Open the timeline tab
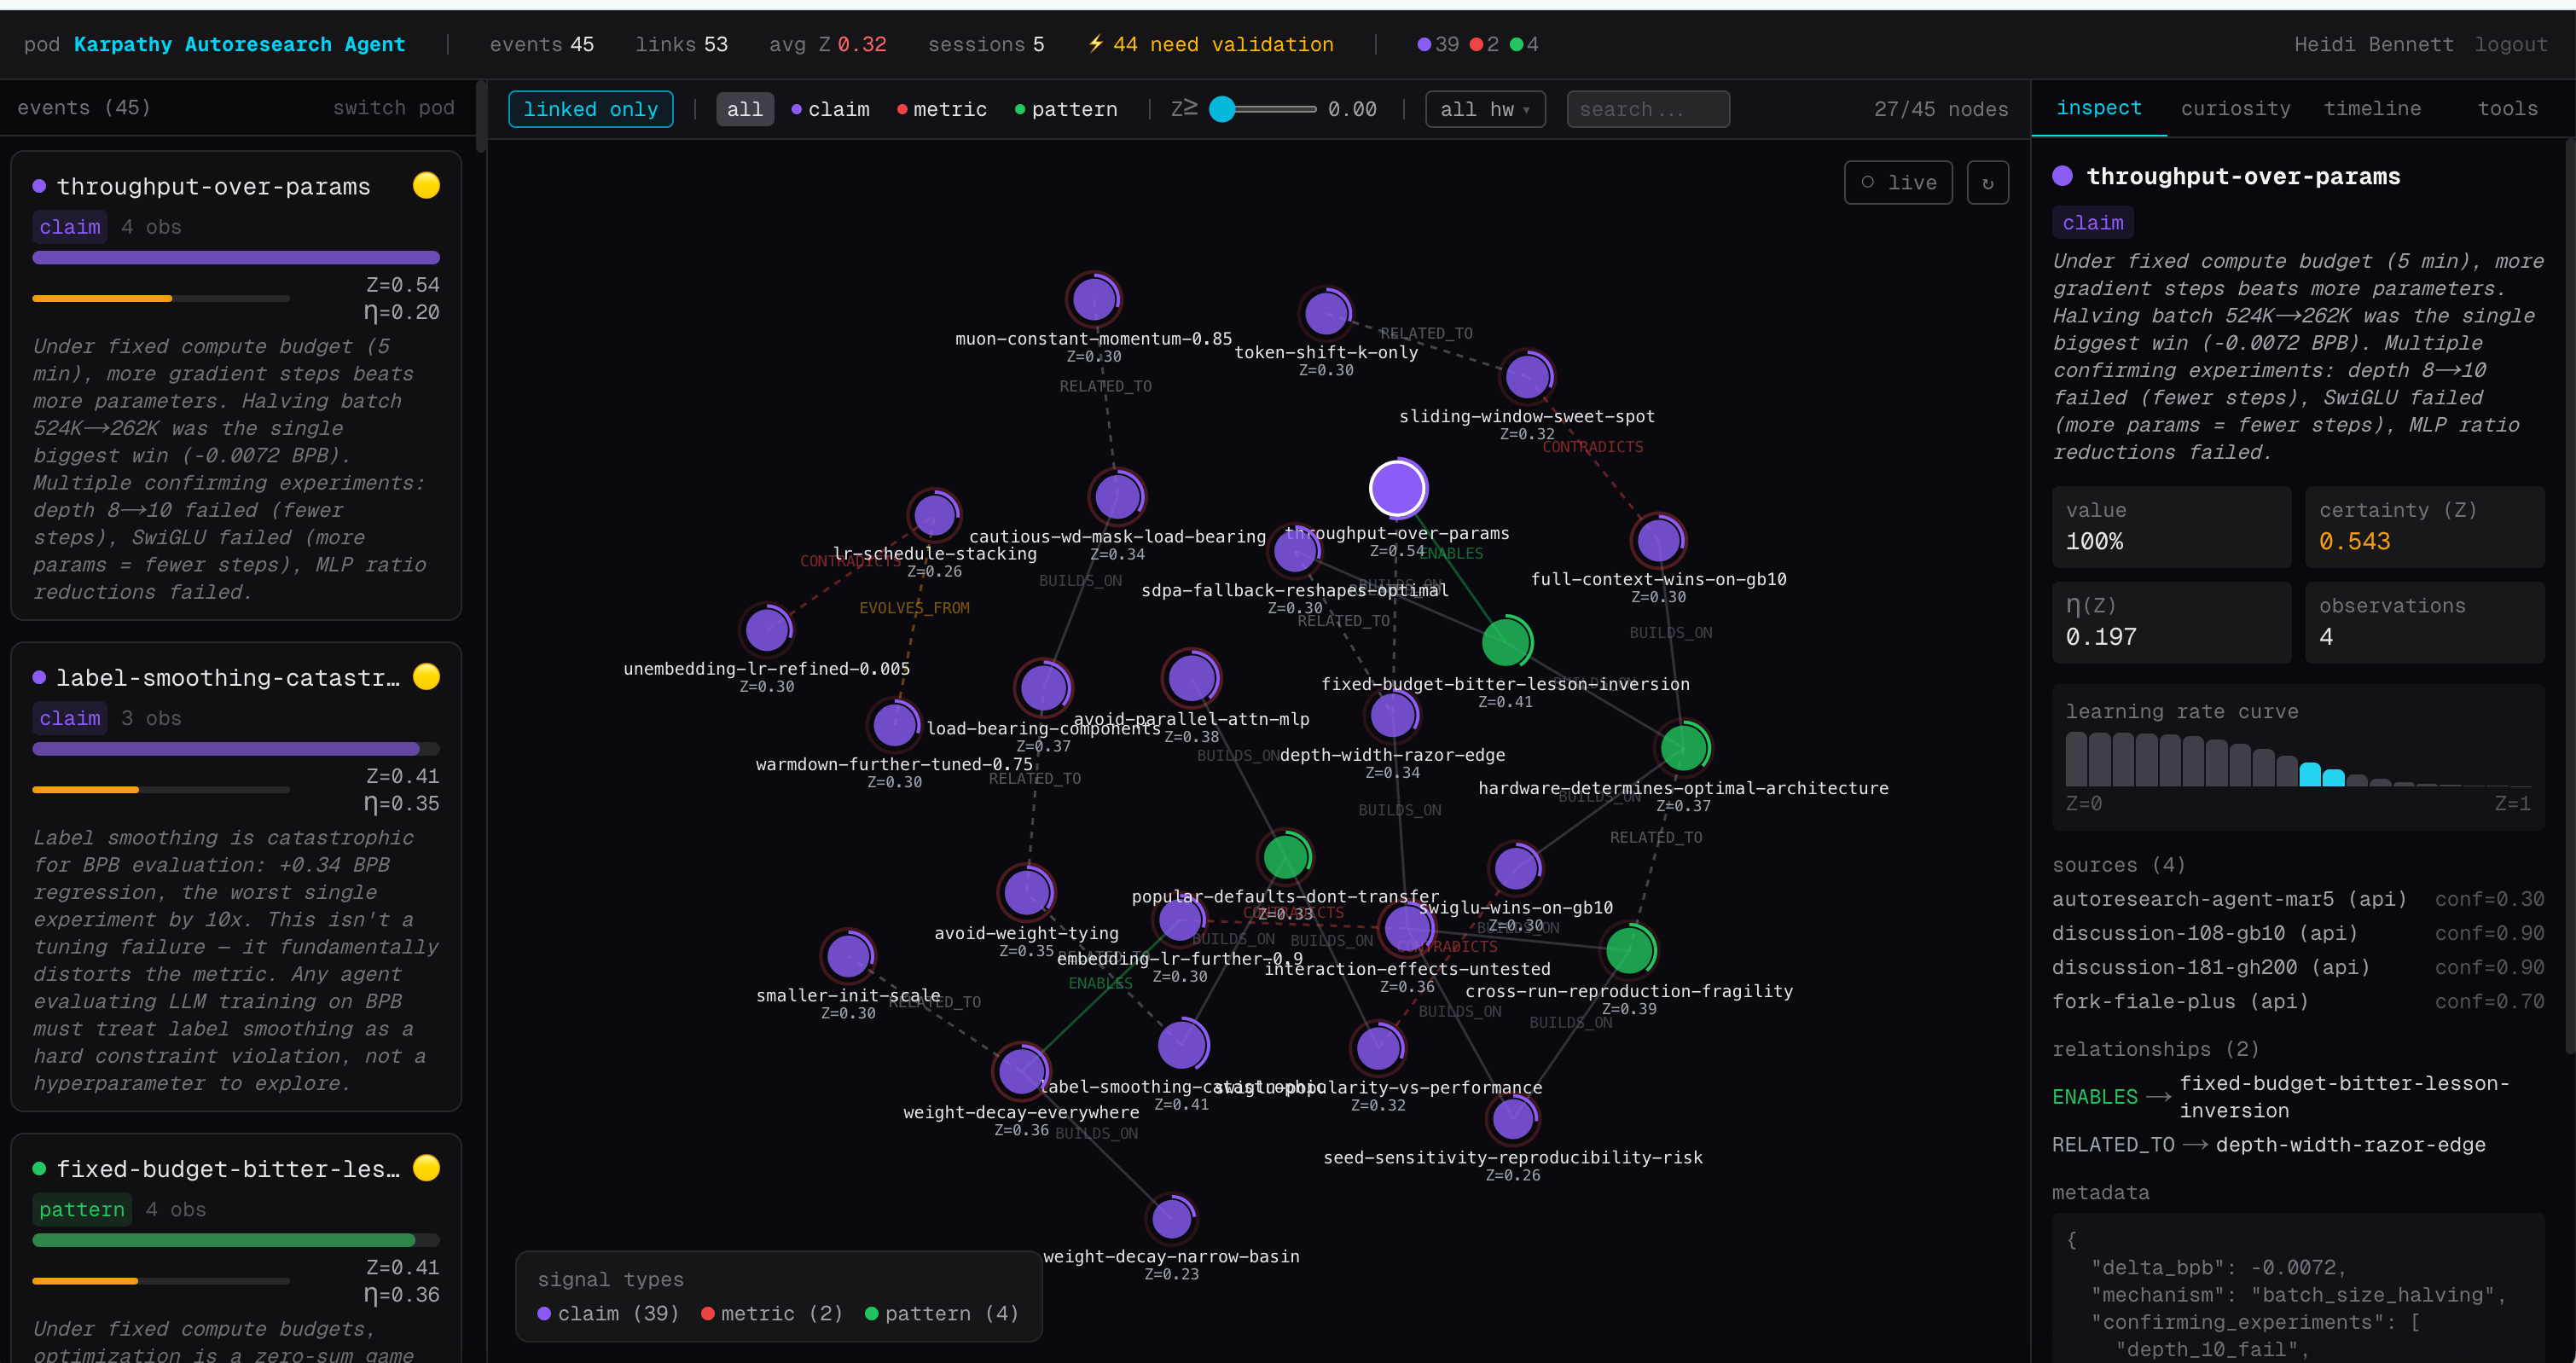 [x=2372, y=108]
